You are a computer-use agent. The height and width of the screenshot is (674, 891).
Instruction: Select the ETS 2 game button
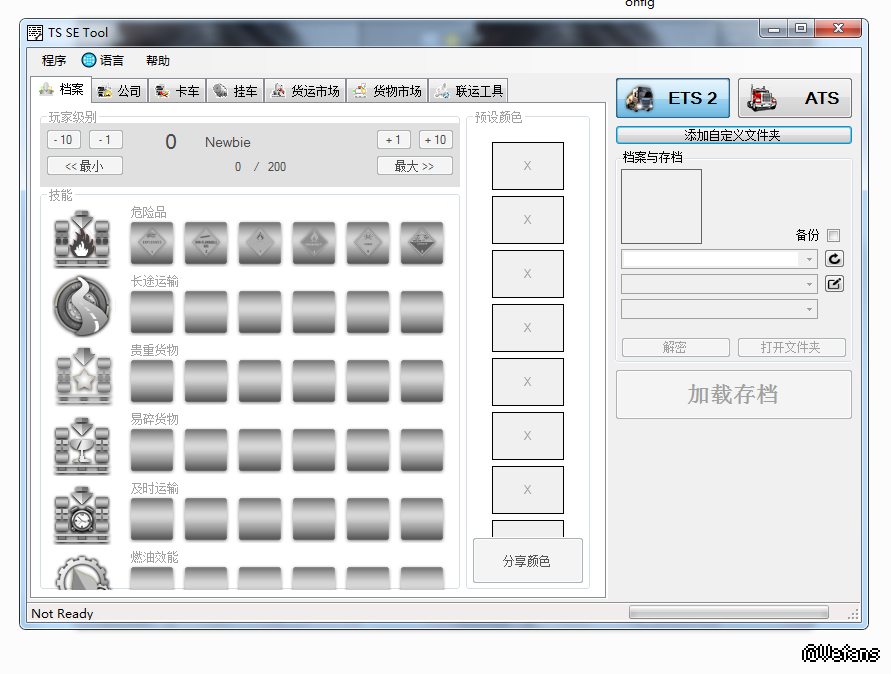tap(672, 98)
